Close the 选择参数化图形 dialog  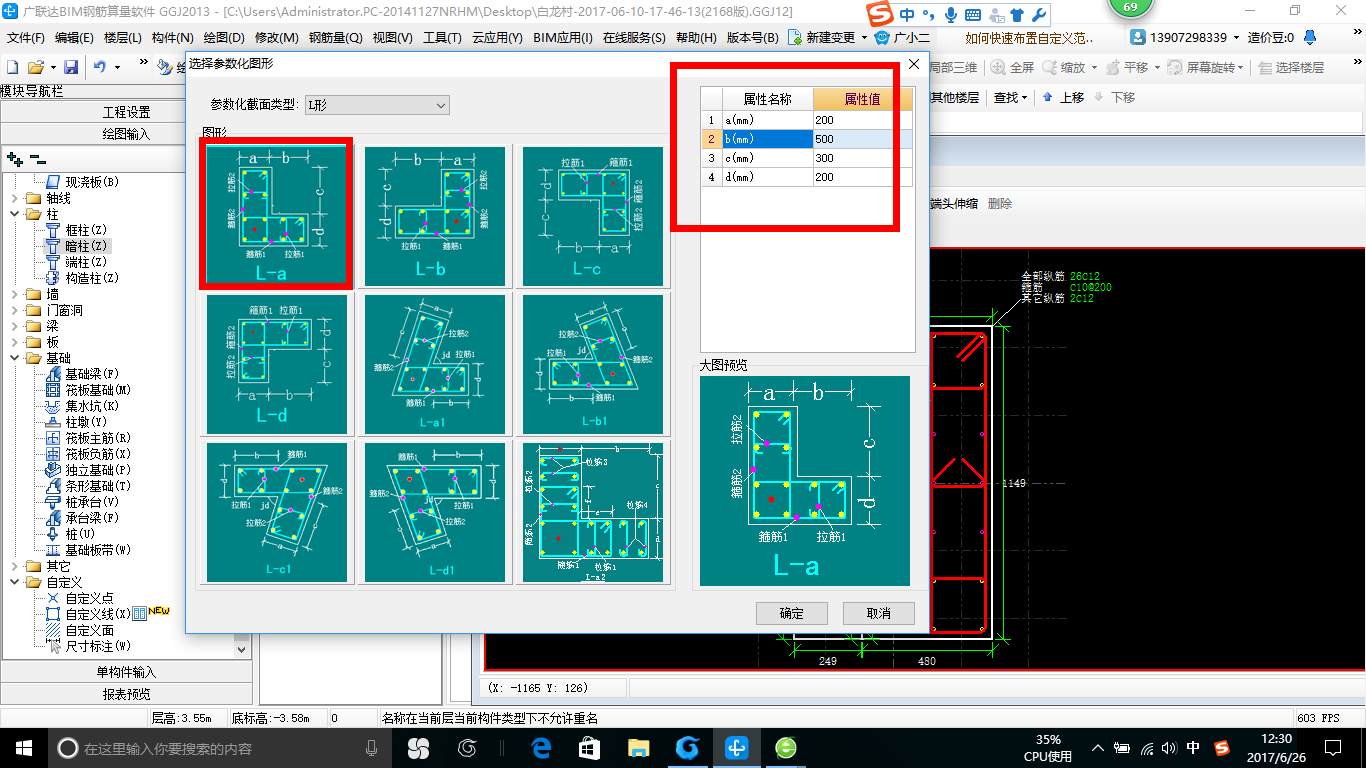click(x=913, y=64)
